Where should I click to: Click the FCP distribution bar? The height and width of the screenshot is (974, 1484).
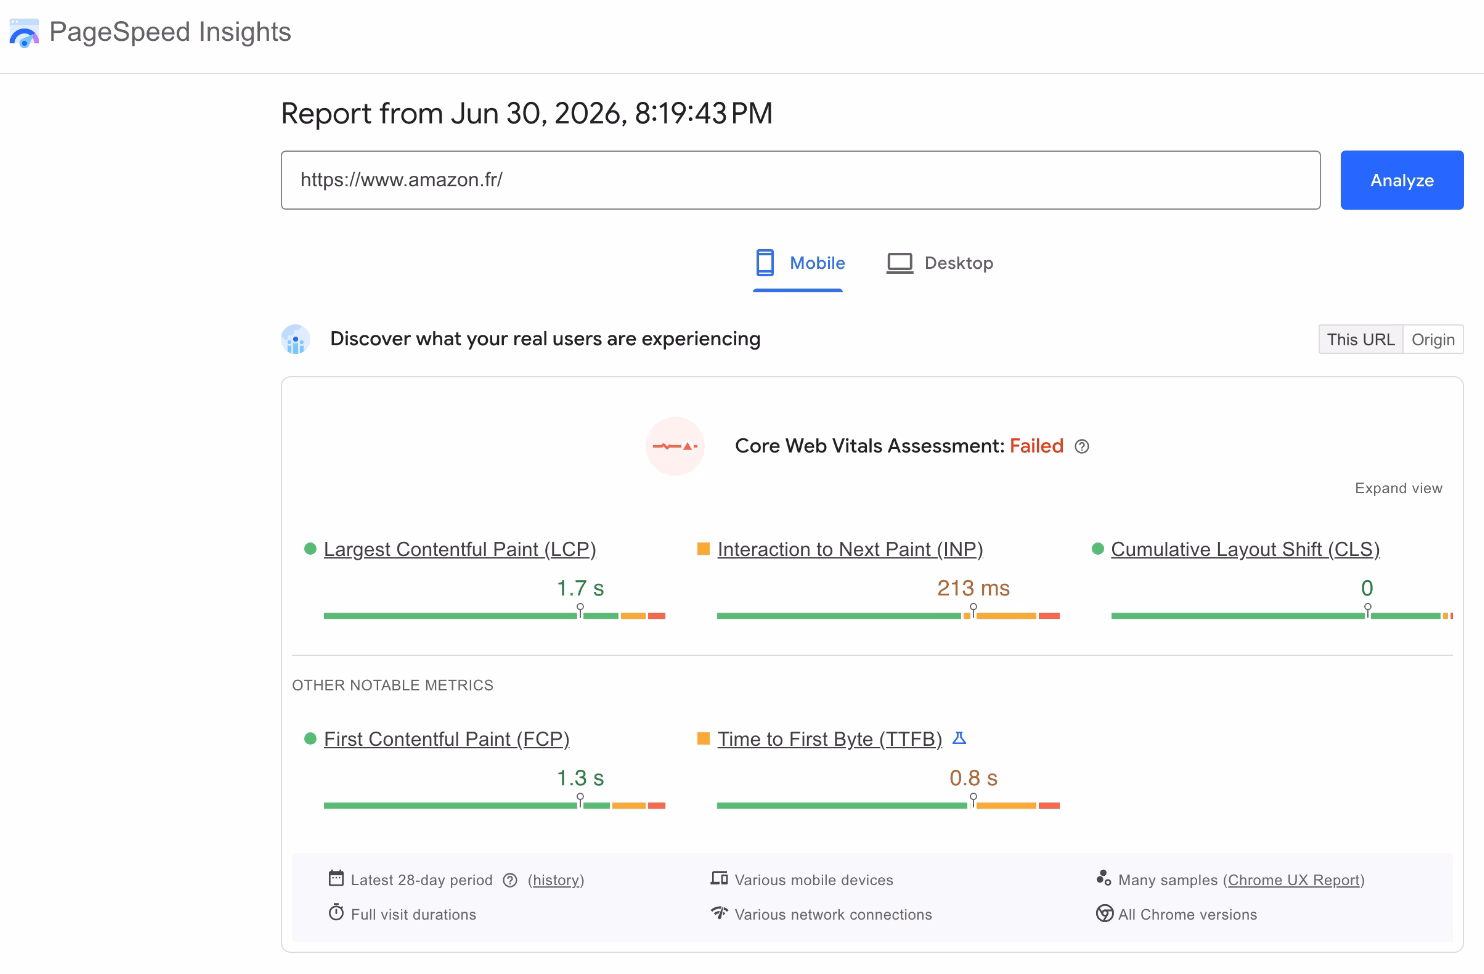pos(494,806)
